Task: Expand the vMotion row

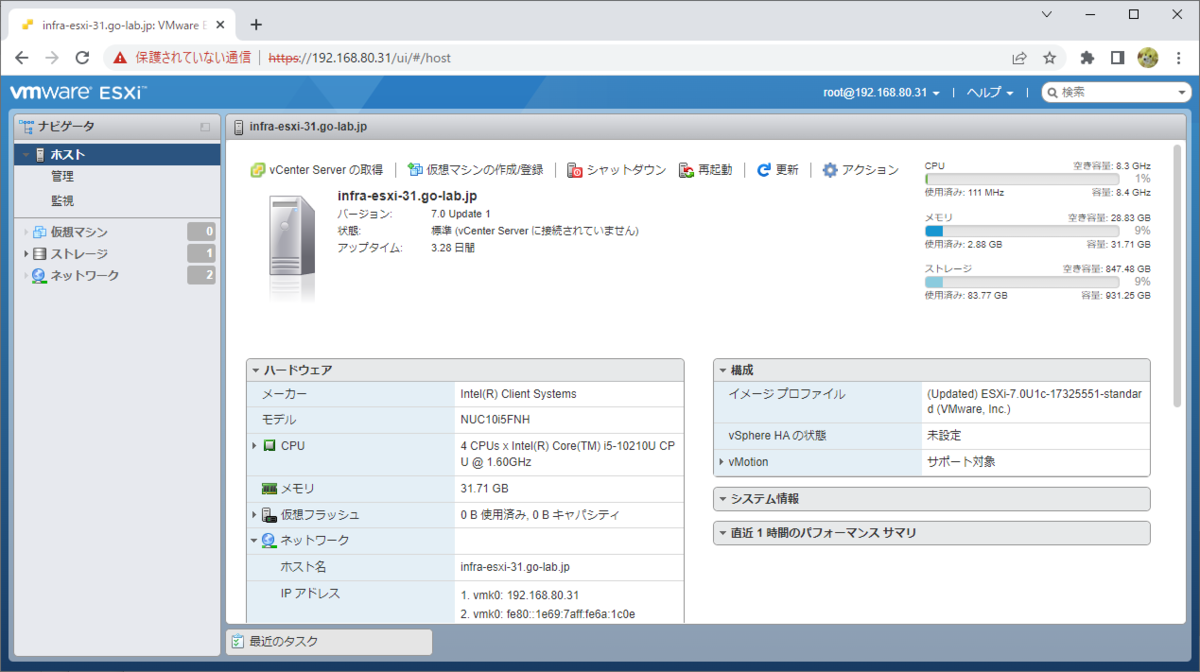Action: pos(722,462)
